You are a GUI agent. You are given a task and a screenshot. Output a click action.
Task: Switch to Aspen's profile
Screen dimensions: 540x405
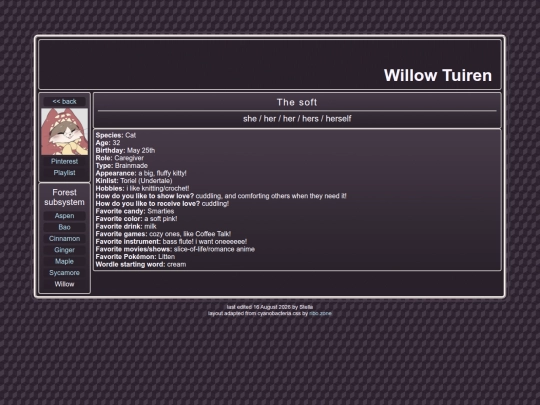(64, 216)
